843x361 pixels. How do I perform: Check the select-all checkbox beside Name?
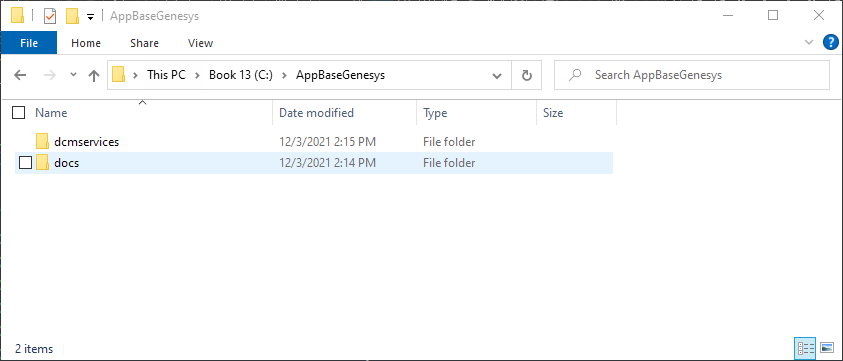[18, 113]
